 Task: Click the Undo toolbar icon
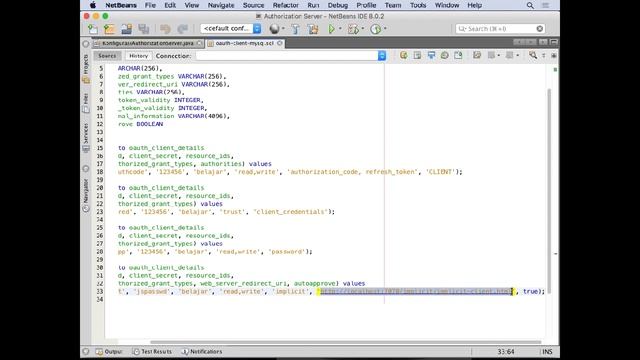(165, 29)
